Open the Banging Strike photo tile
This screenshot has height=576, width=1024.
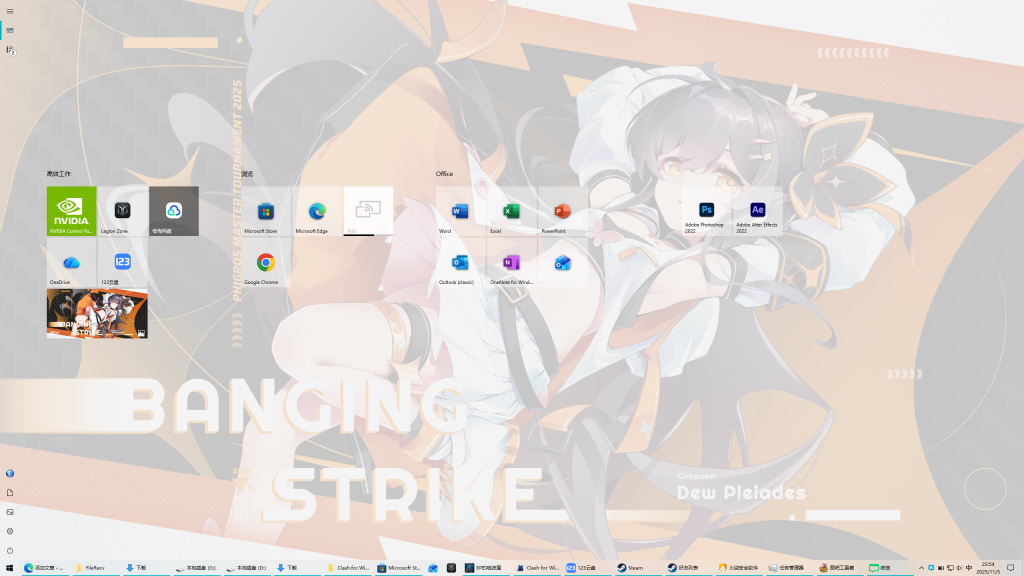[97, 314]
